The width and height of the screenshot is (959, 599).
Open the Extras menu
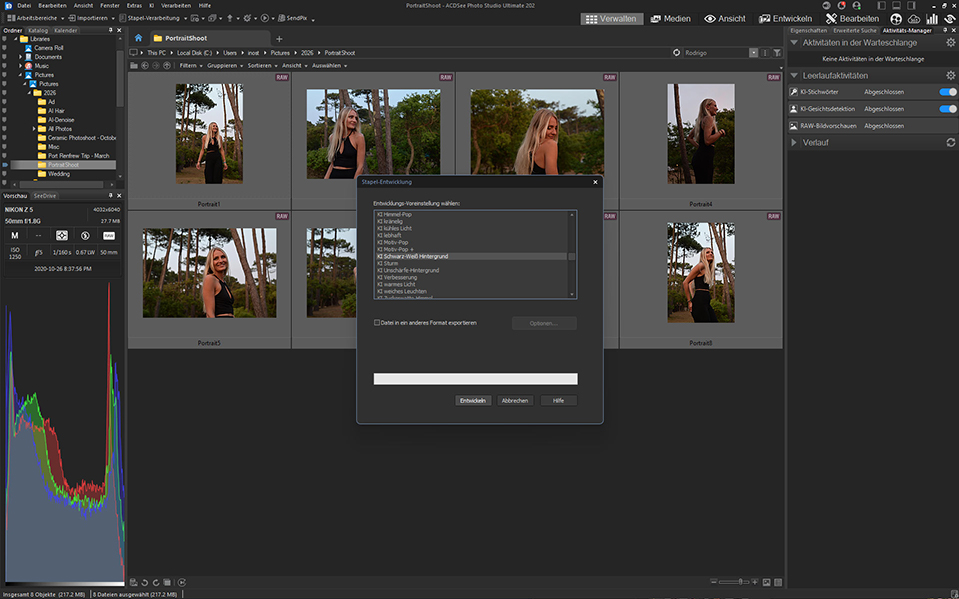134,5
